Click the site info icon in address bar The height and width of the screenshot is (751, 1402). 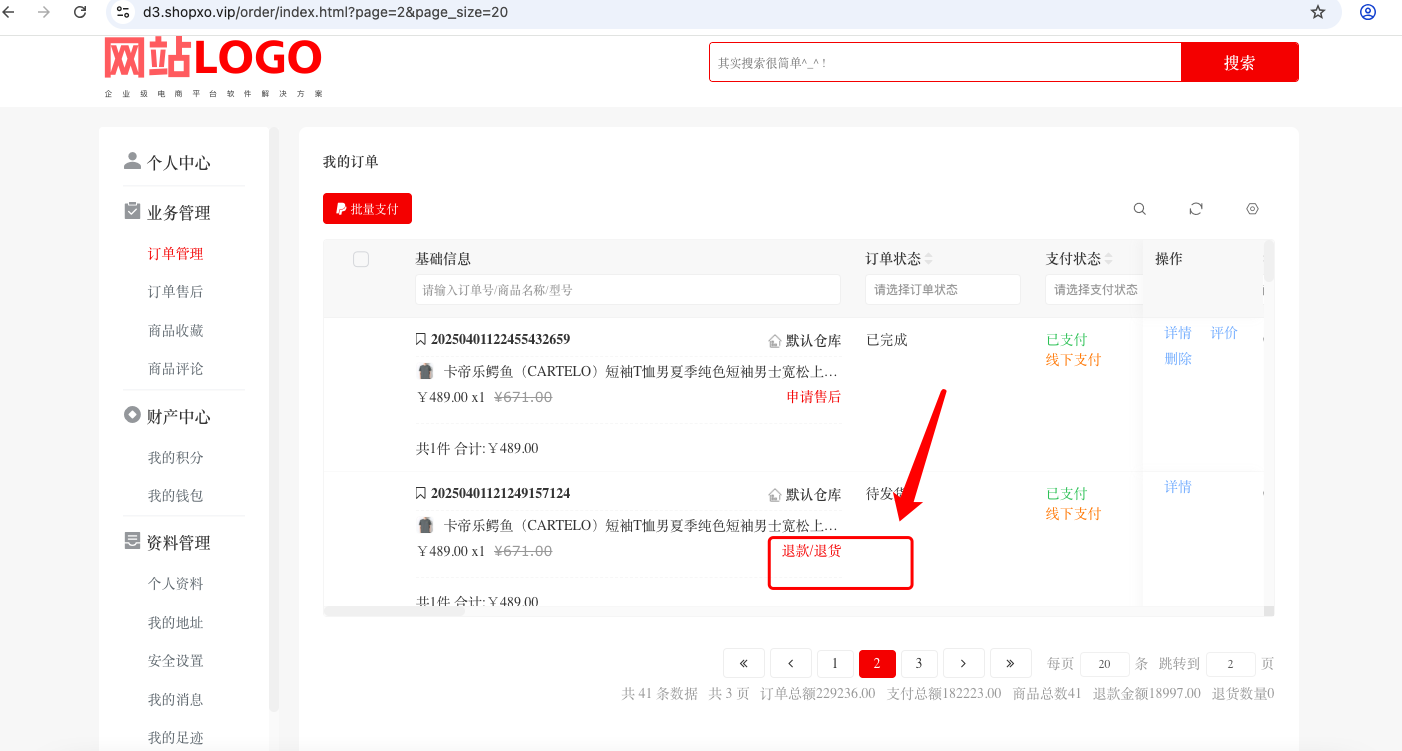tap(123, 12)
